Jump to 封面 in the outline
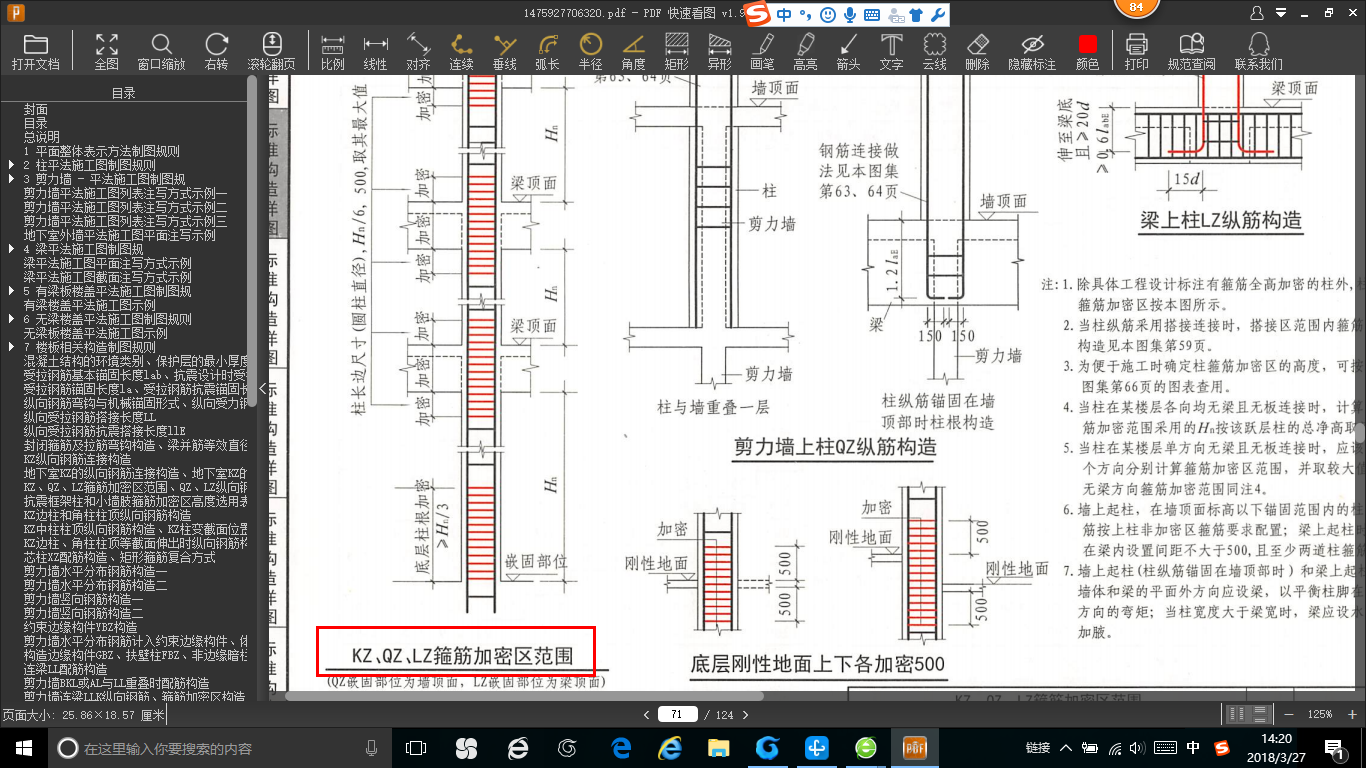Image resolution: width=1366 pixels, height=768 pixels. (x=36, y=109)
